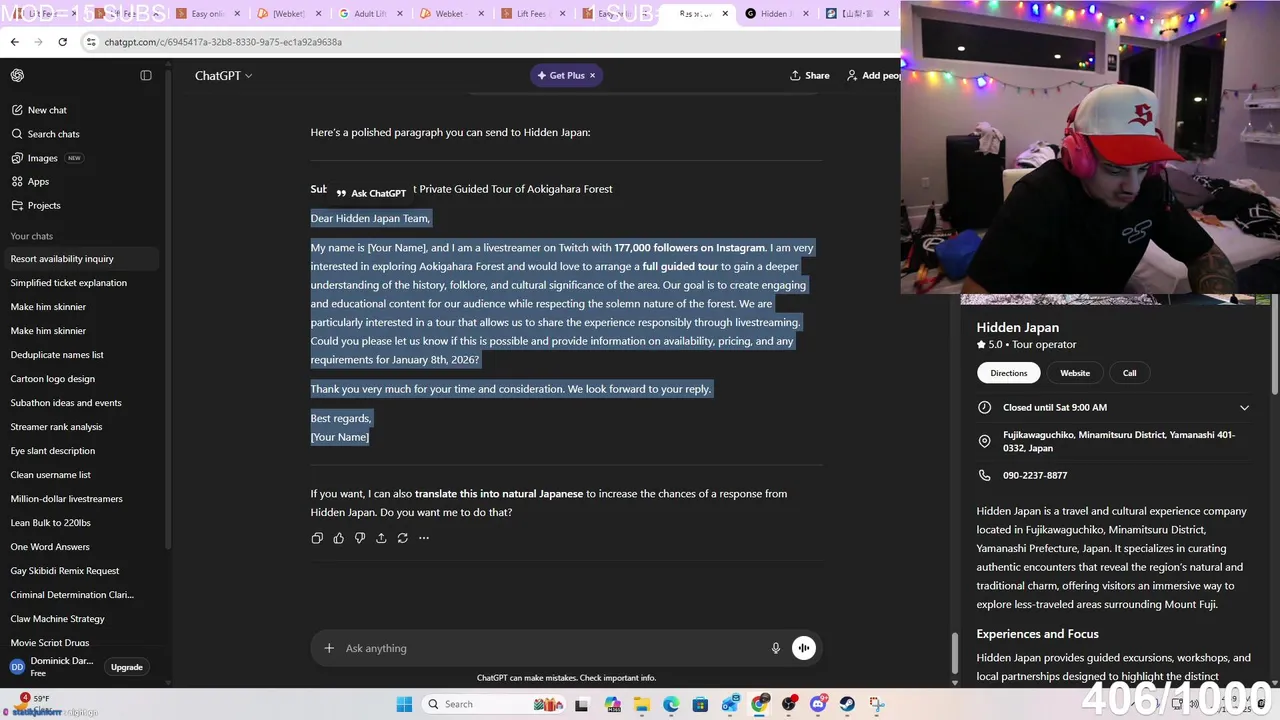Click the microphone dictation icon
This screenshot has width=1280, height=720.
(x=775, y=648)
